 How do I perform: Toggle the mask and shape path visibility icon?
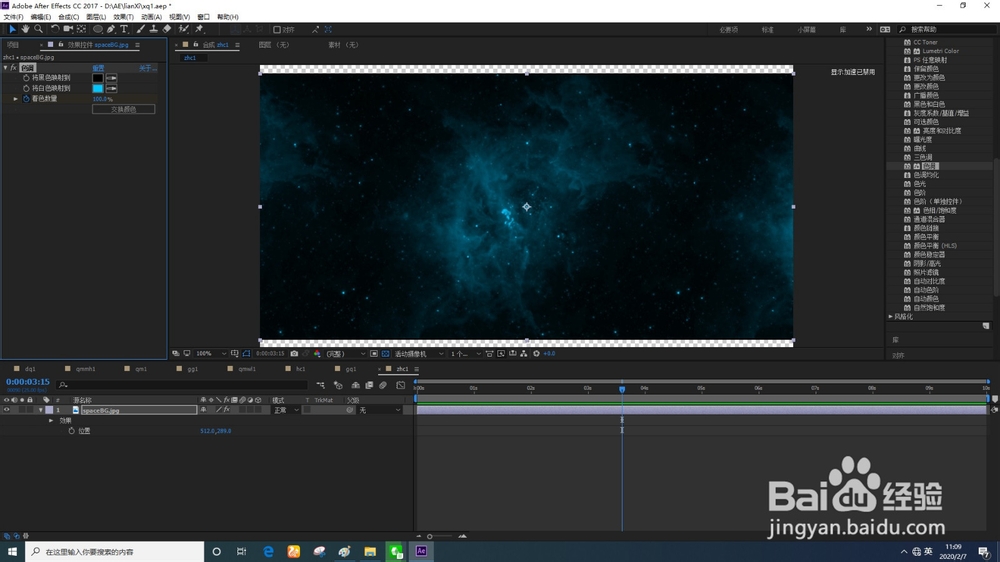[246, 353]
